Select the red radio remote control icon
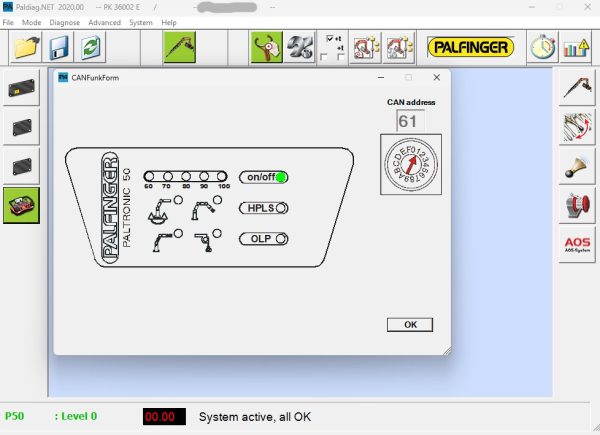This screenshot has width=600, height=435. tap(21, 205)
